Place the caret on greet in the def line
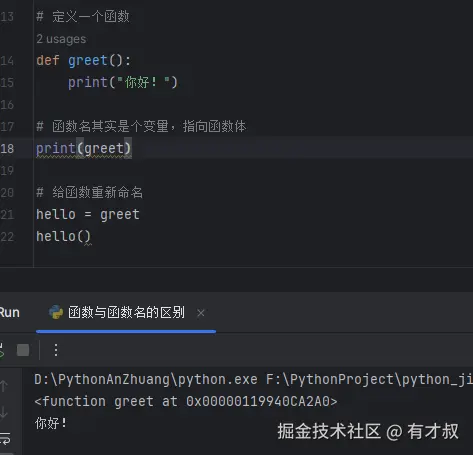The height and width of the screenshot is (455, 473). point(88,61)
